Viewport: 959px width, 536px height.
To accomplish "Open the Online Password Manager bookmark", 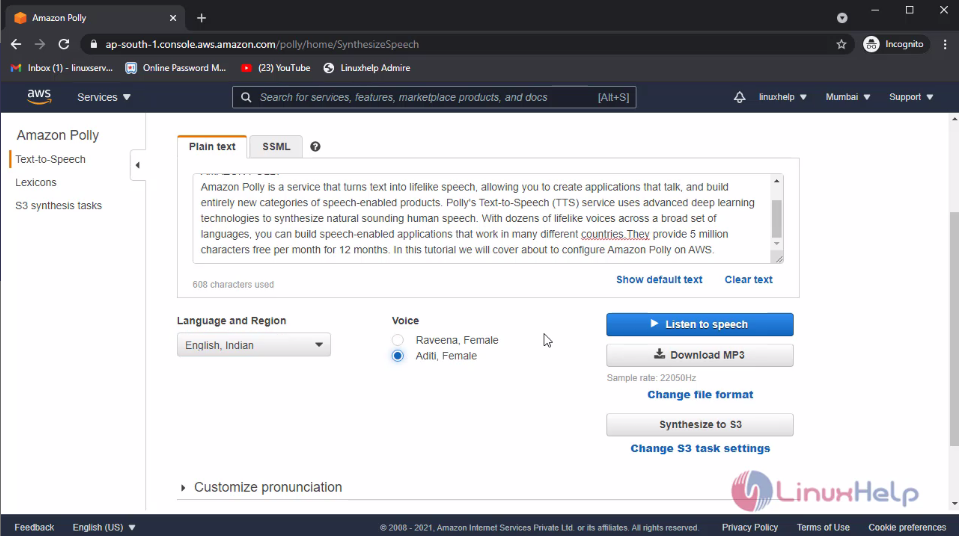I will (x=176, y=68).
